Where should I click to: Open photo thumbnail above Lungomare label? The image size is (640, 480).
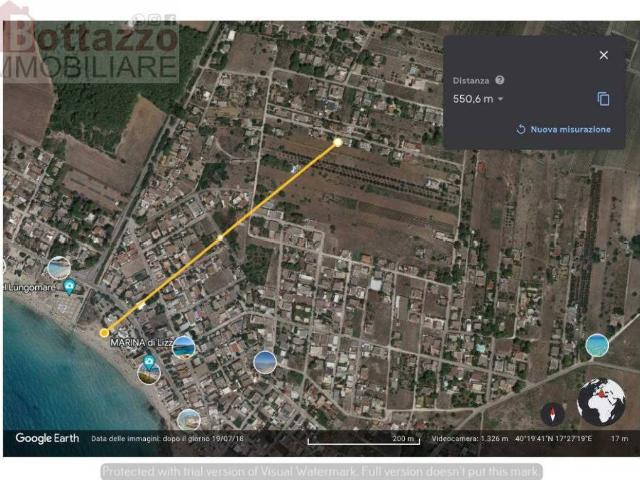click(x=59, y=267)
